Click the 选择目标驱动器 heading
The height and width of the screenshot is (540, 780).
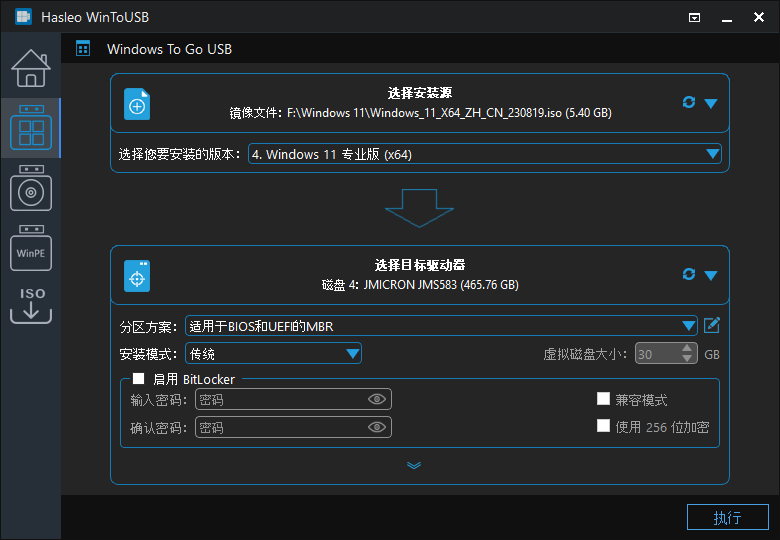point(420,265)
